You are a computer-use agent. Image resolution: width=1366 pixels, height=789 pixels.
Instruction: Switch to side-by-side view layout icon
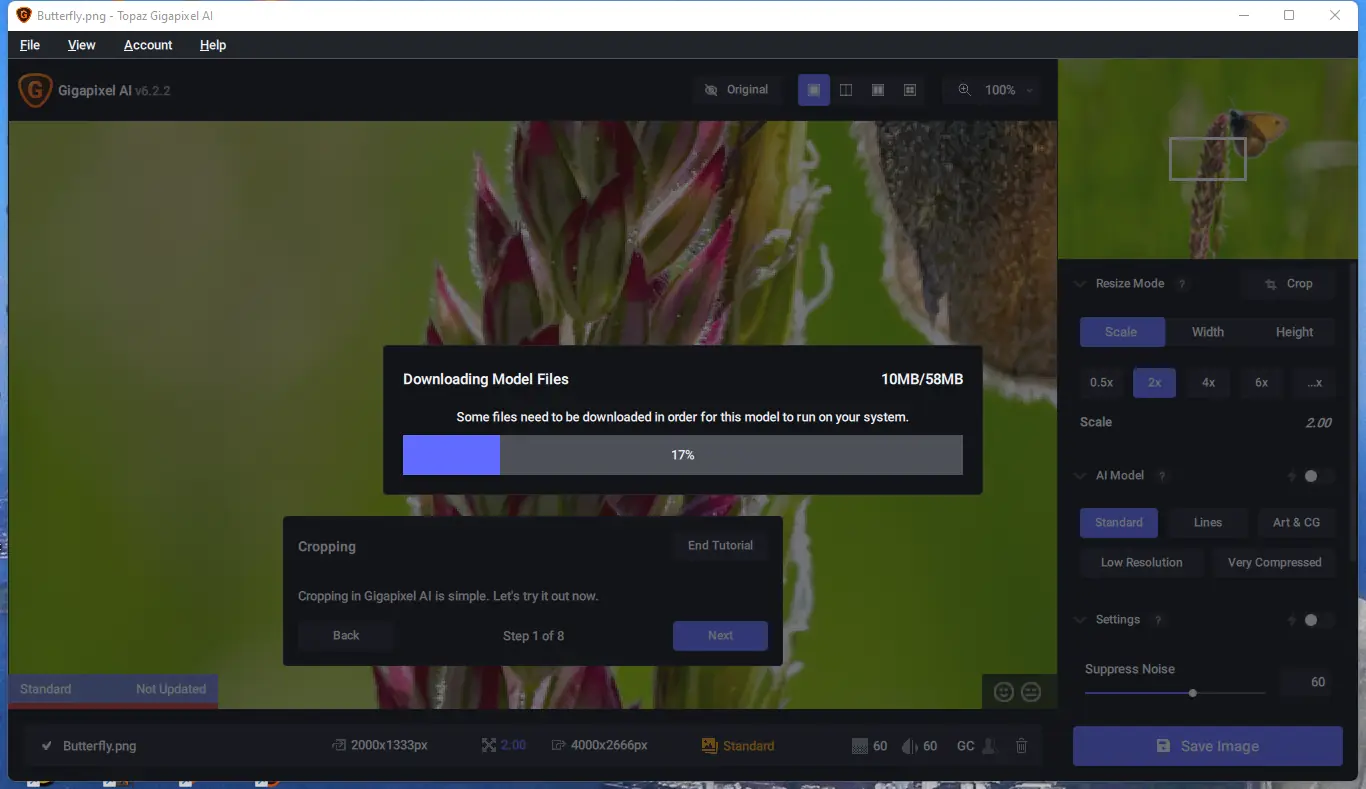click(x=878, y=90)
